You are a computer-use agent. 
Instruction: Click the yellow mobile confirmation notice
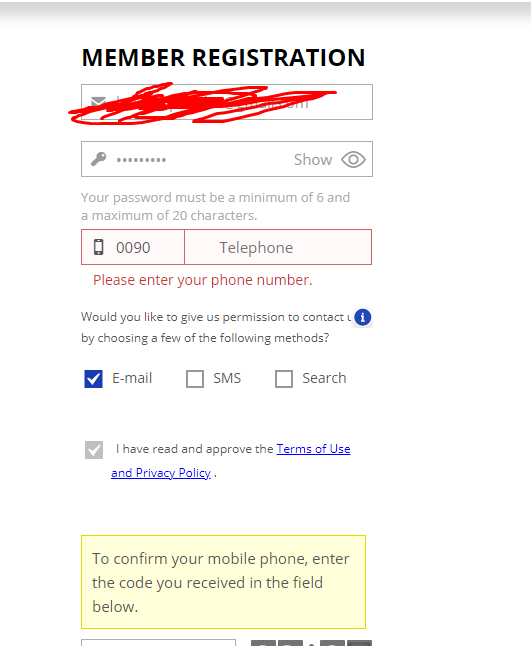pos(223,582)
